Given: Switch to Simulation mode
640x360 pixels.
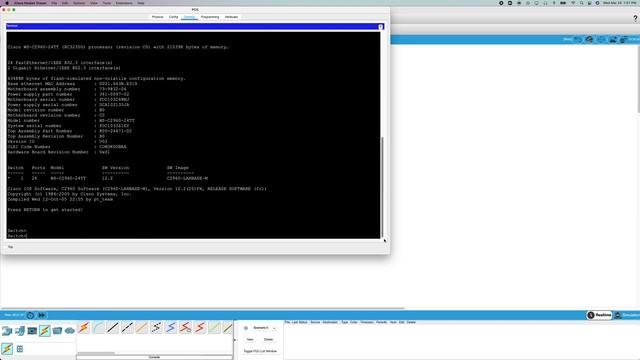Looking at the screenshot, I should point(627,315).
